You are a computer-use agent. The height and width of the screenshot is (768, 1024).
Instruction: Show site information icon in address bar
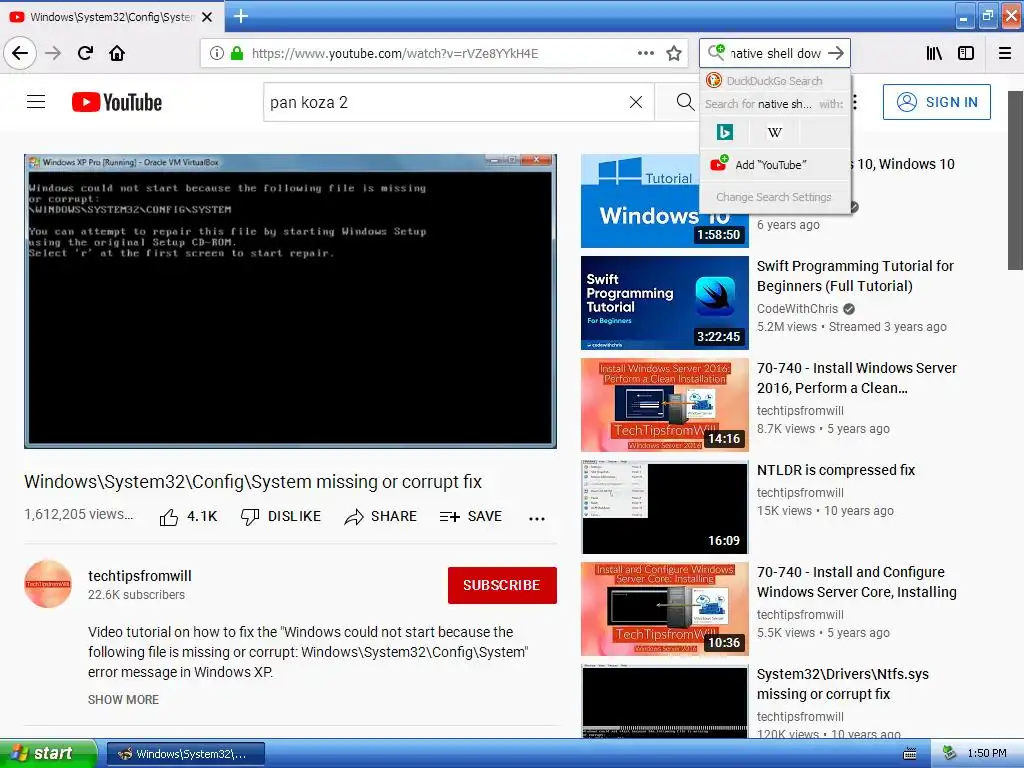[216, 53]
